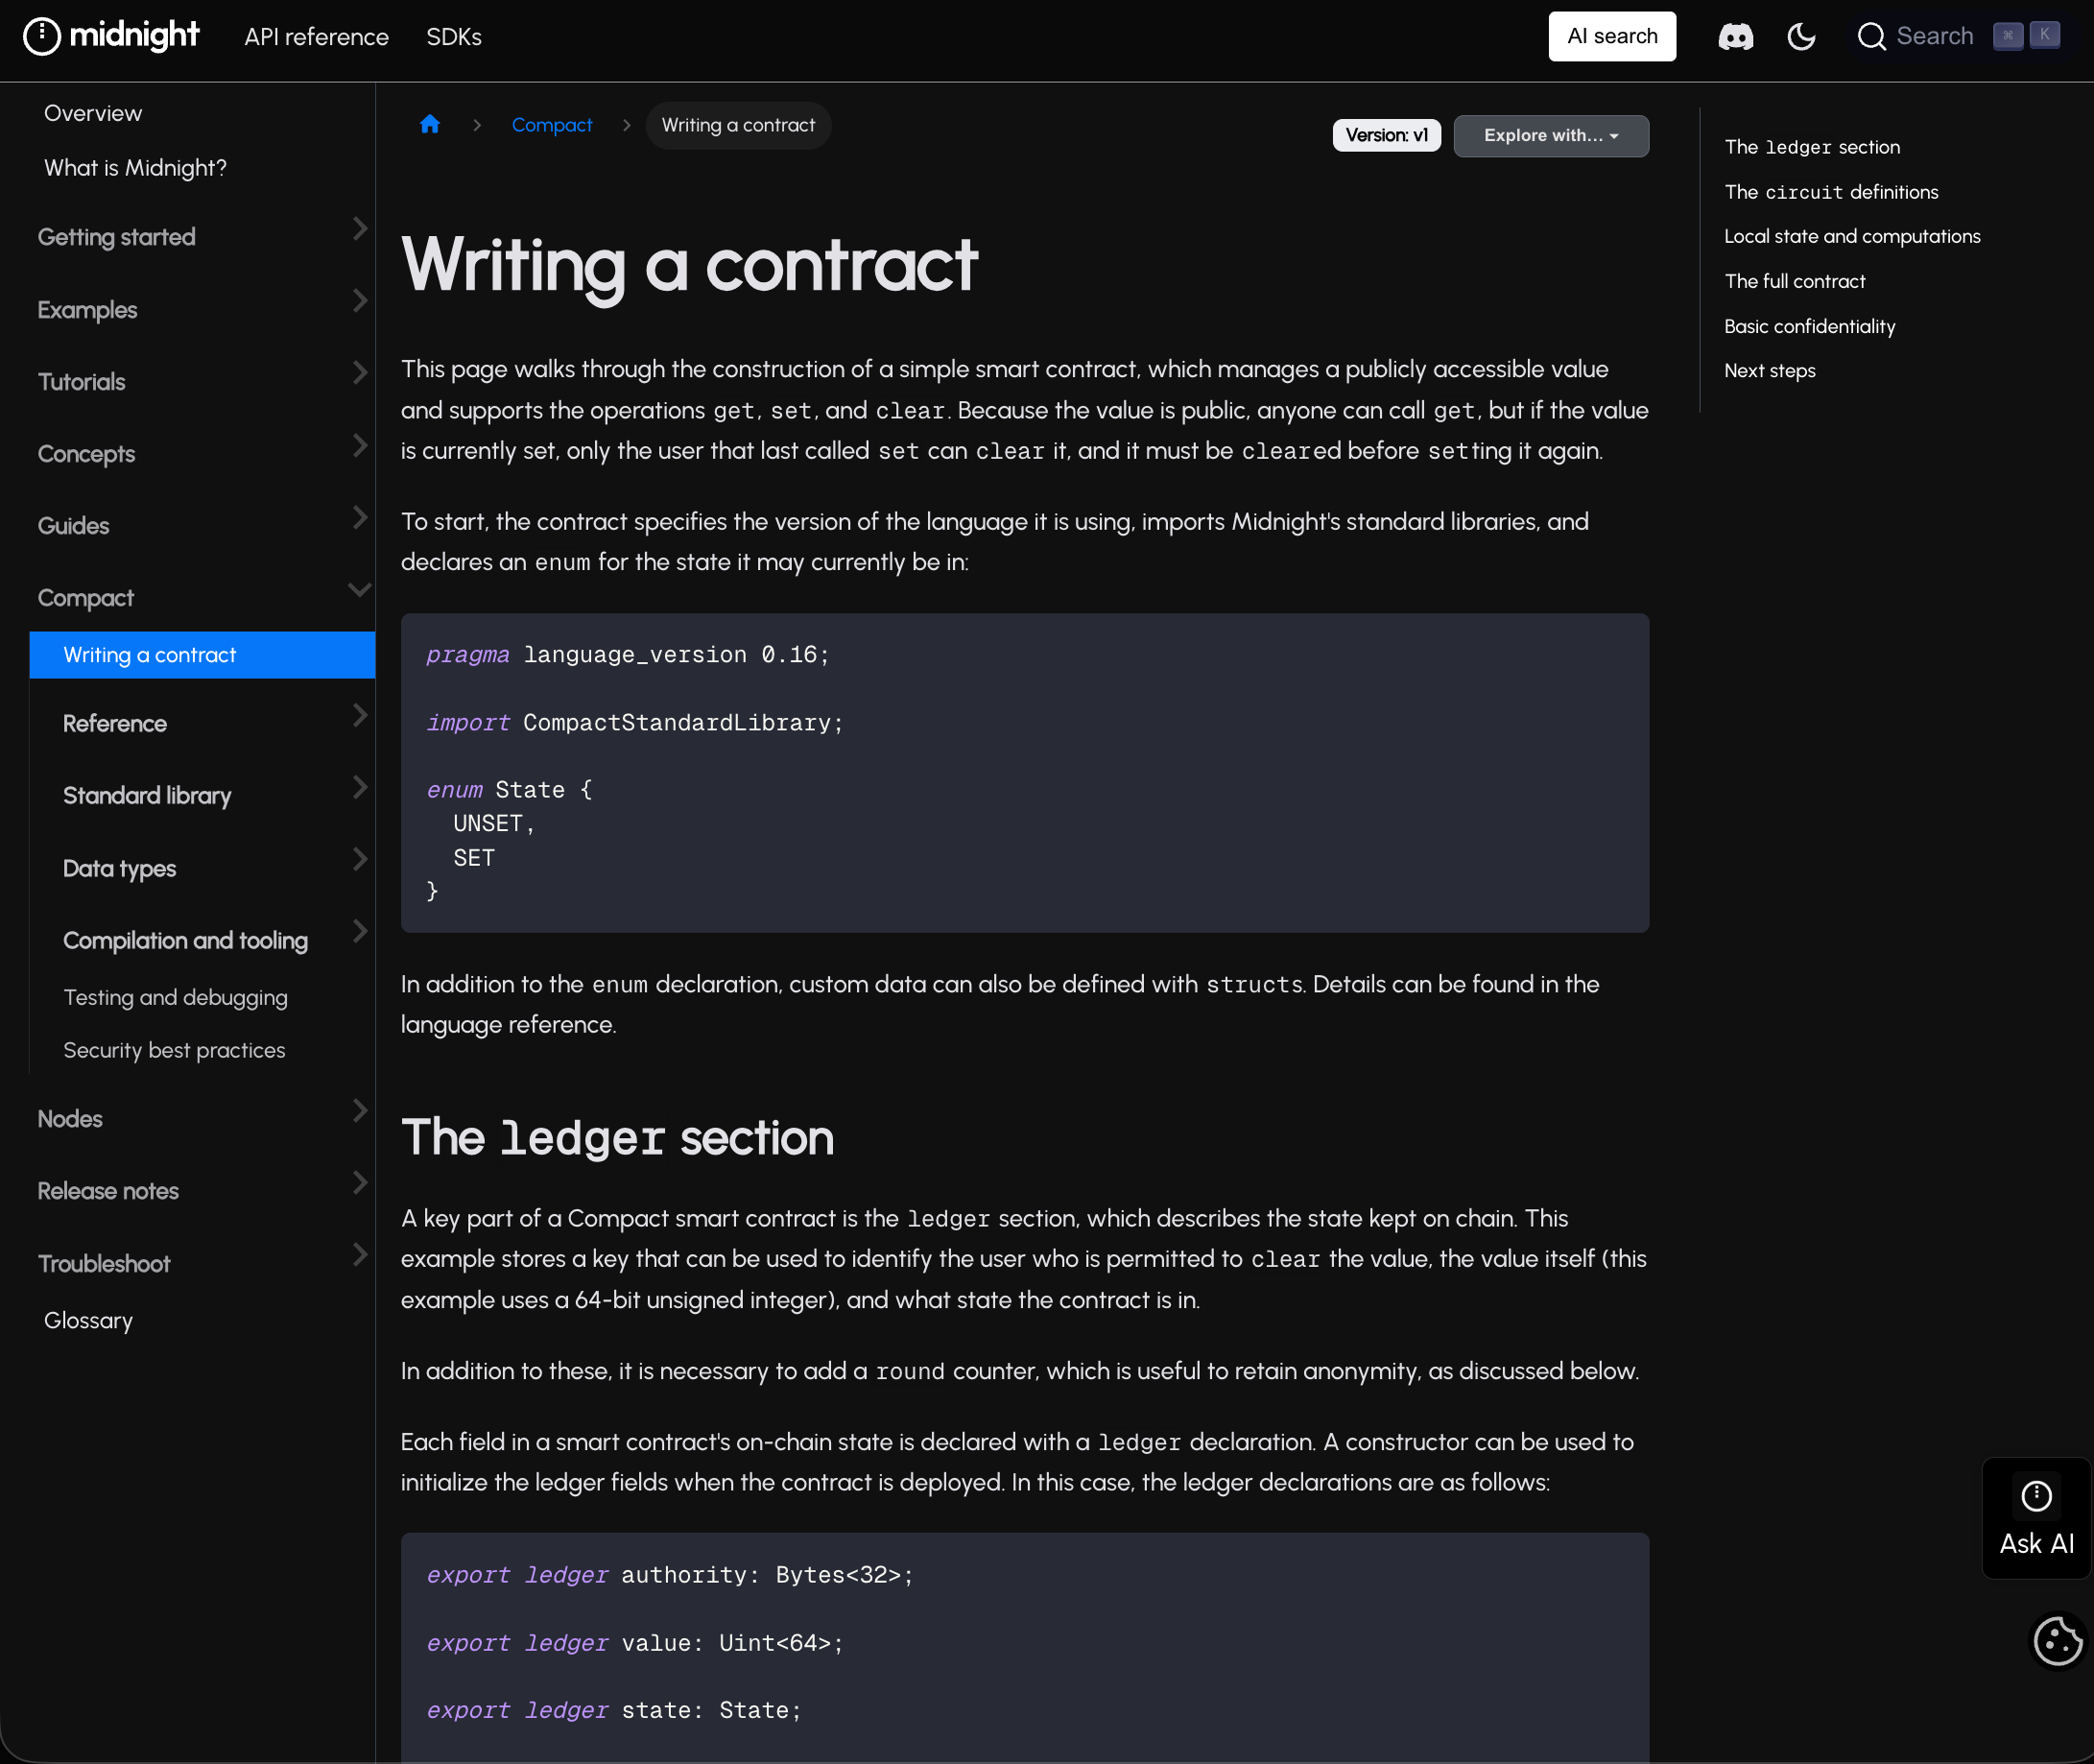
Task: Expand the Standard library chevron
Action: 360,788
